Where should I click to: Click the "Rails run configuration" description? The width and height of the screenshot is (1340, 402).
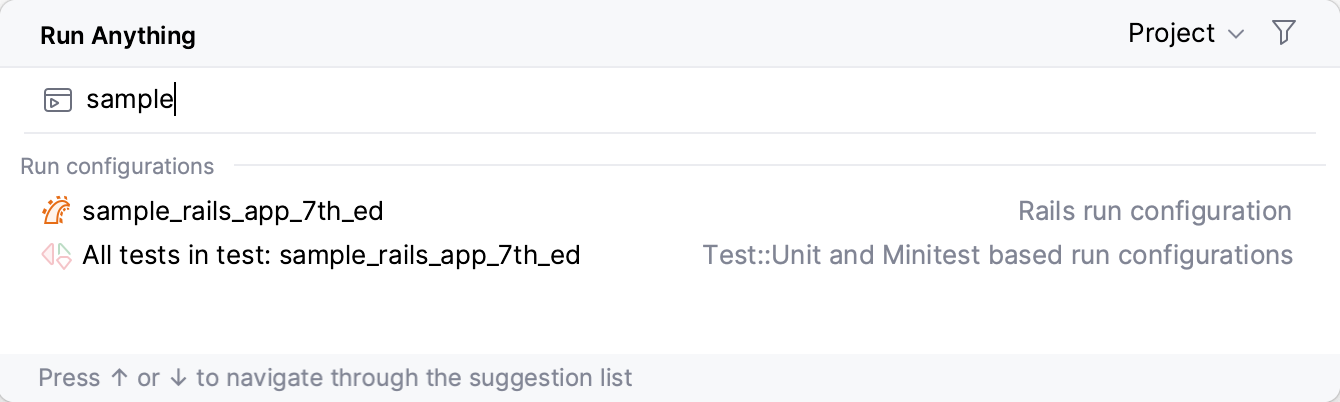tap(1154, 212)
